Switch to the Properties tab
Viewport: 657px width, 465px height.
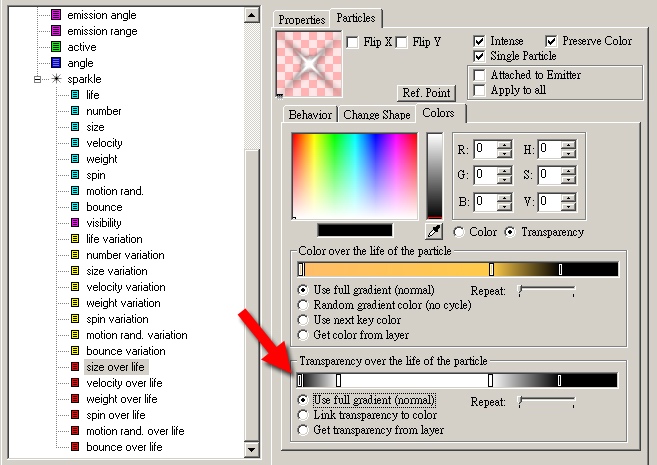(301, 20)
